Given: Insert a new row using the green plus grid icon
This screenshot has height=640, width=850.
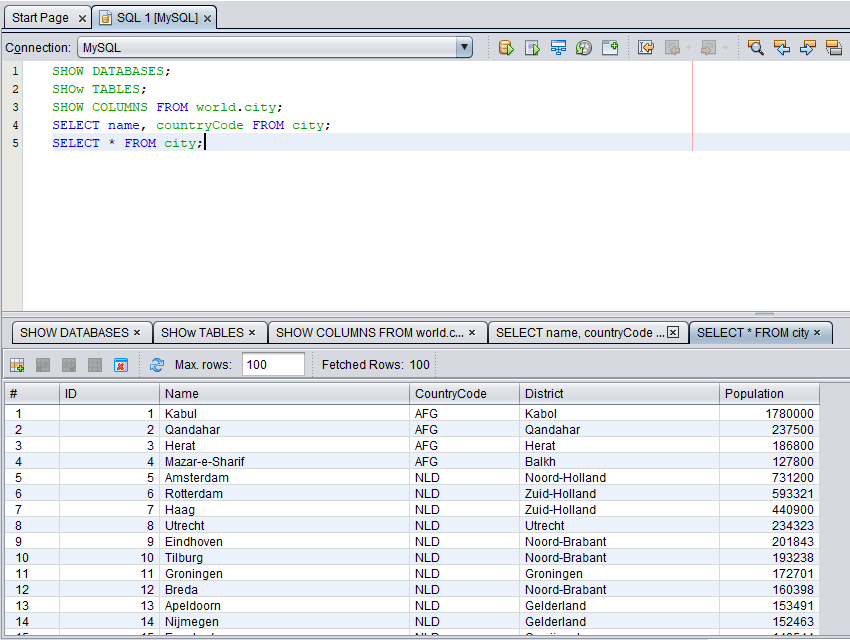Looking at the screenshot, I should point(16,365).
